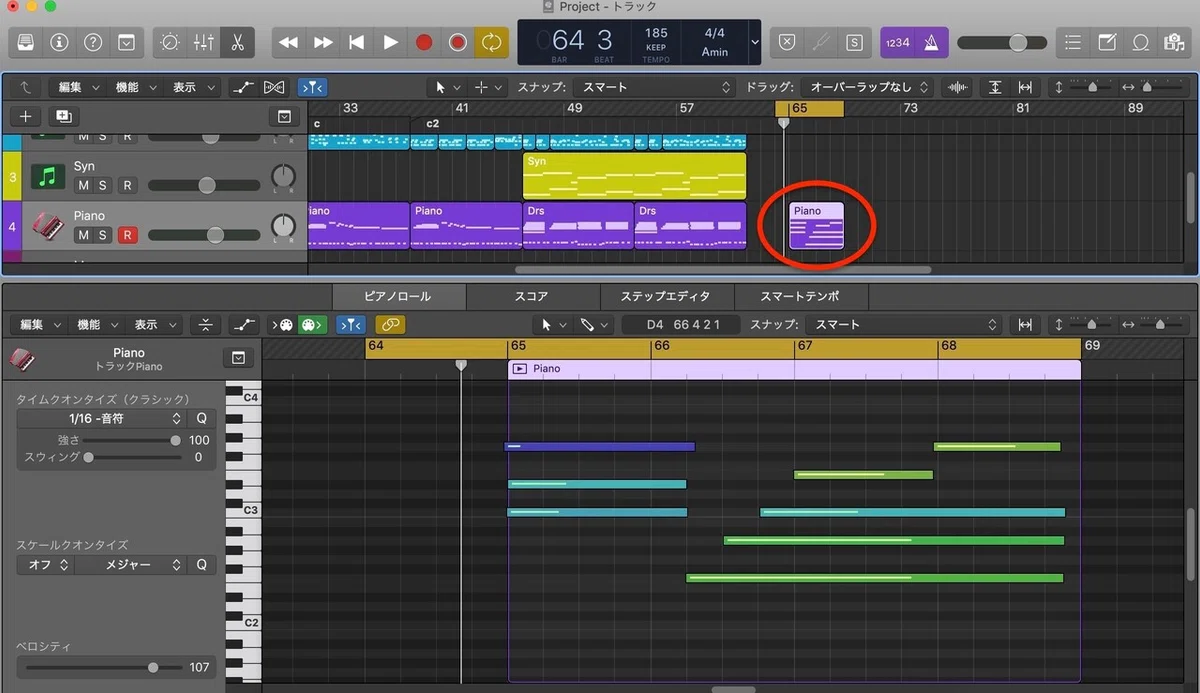
Task: Add a new track with plus button
Action: pos(27,117)
